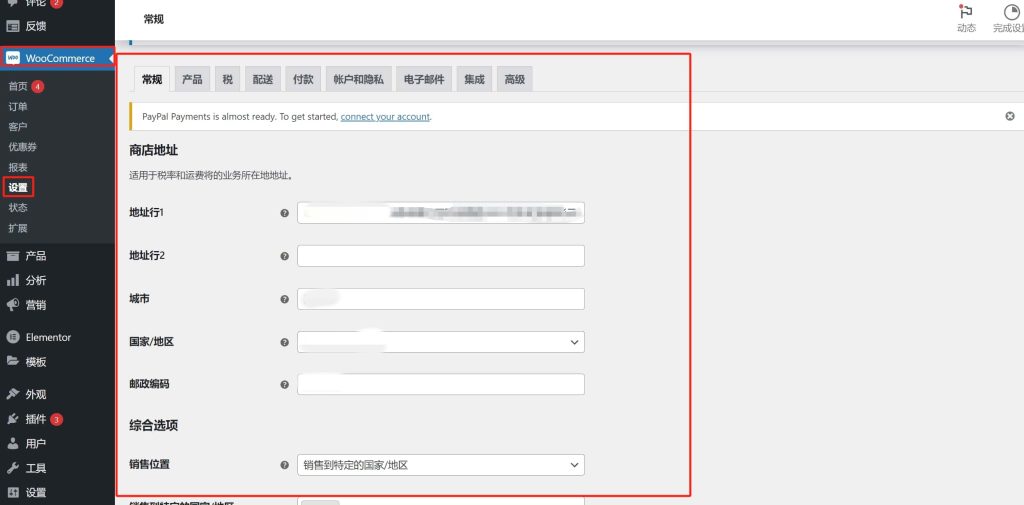This screenshot has width=1024, height=505.
Task: Open the 反馈 sidebar menu icon
Action: pyautogui.click(x=12, y=26)
